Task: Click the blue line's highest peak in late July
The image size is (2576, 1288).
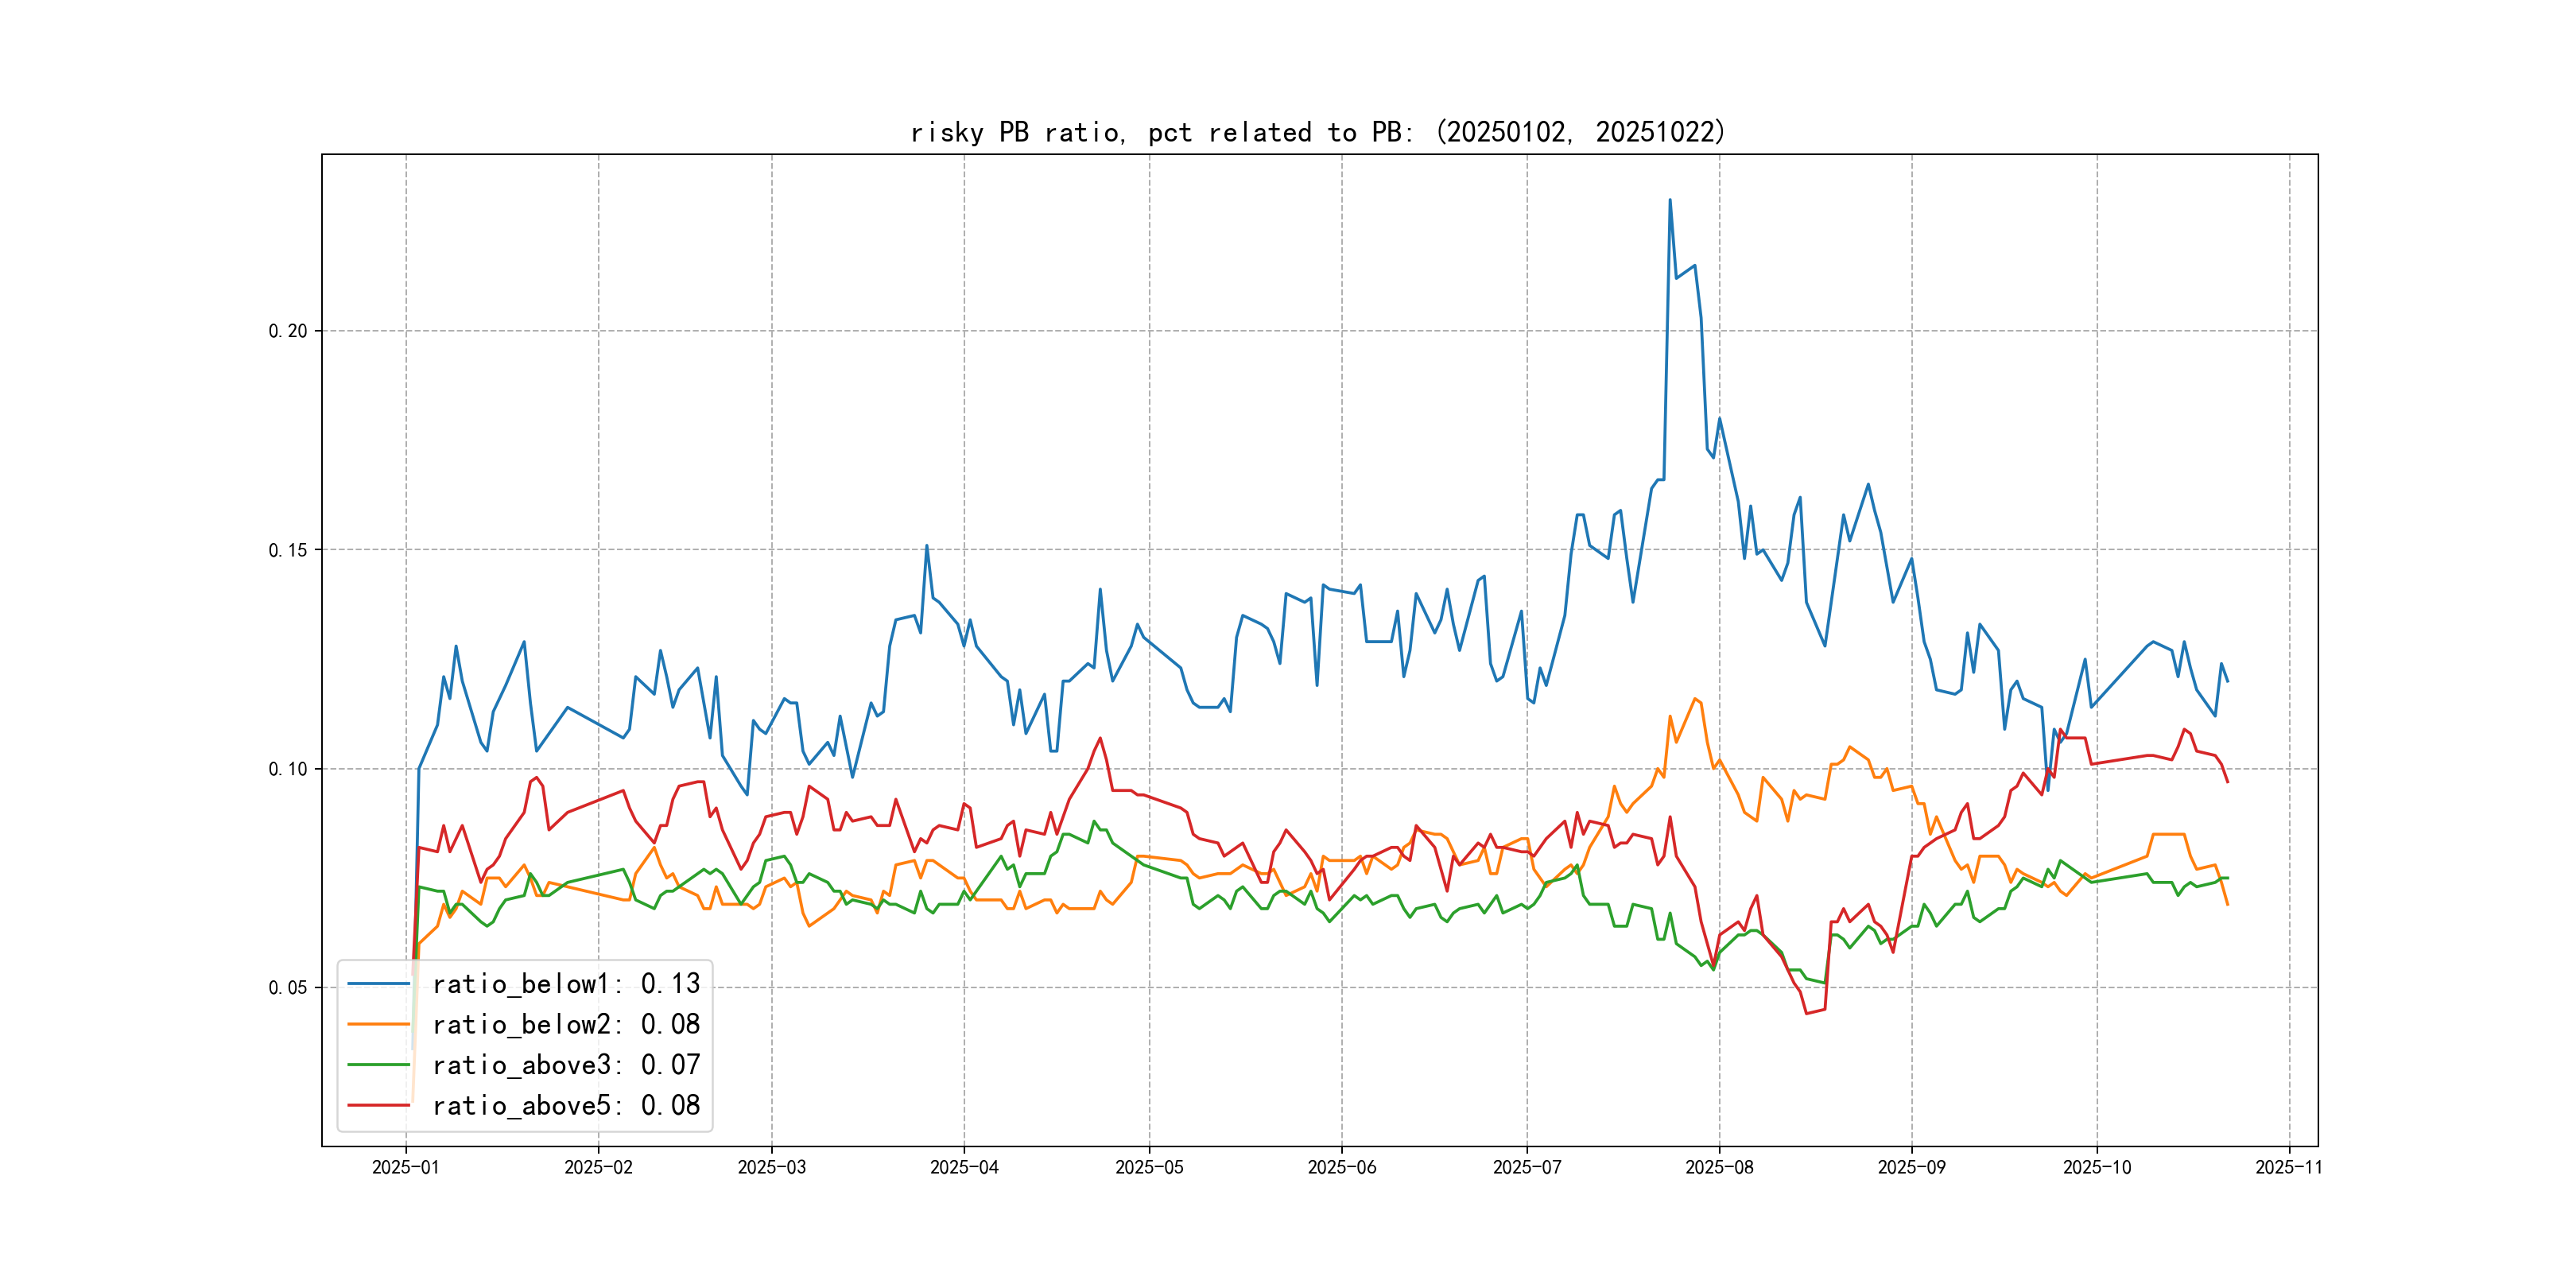Action: pyautogui.click(x=1669, y=200)
